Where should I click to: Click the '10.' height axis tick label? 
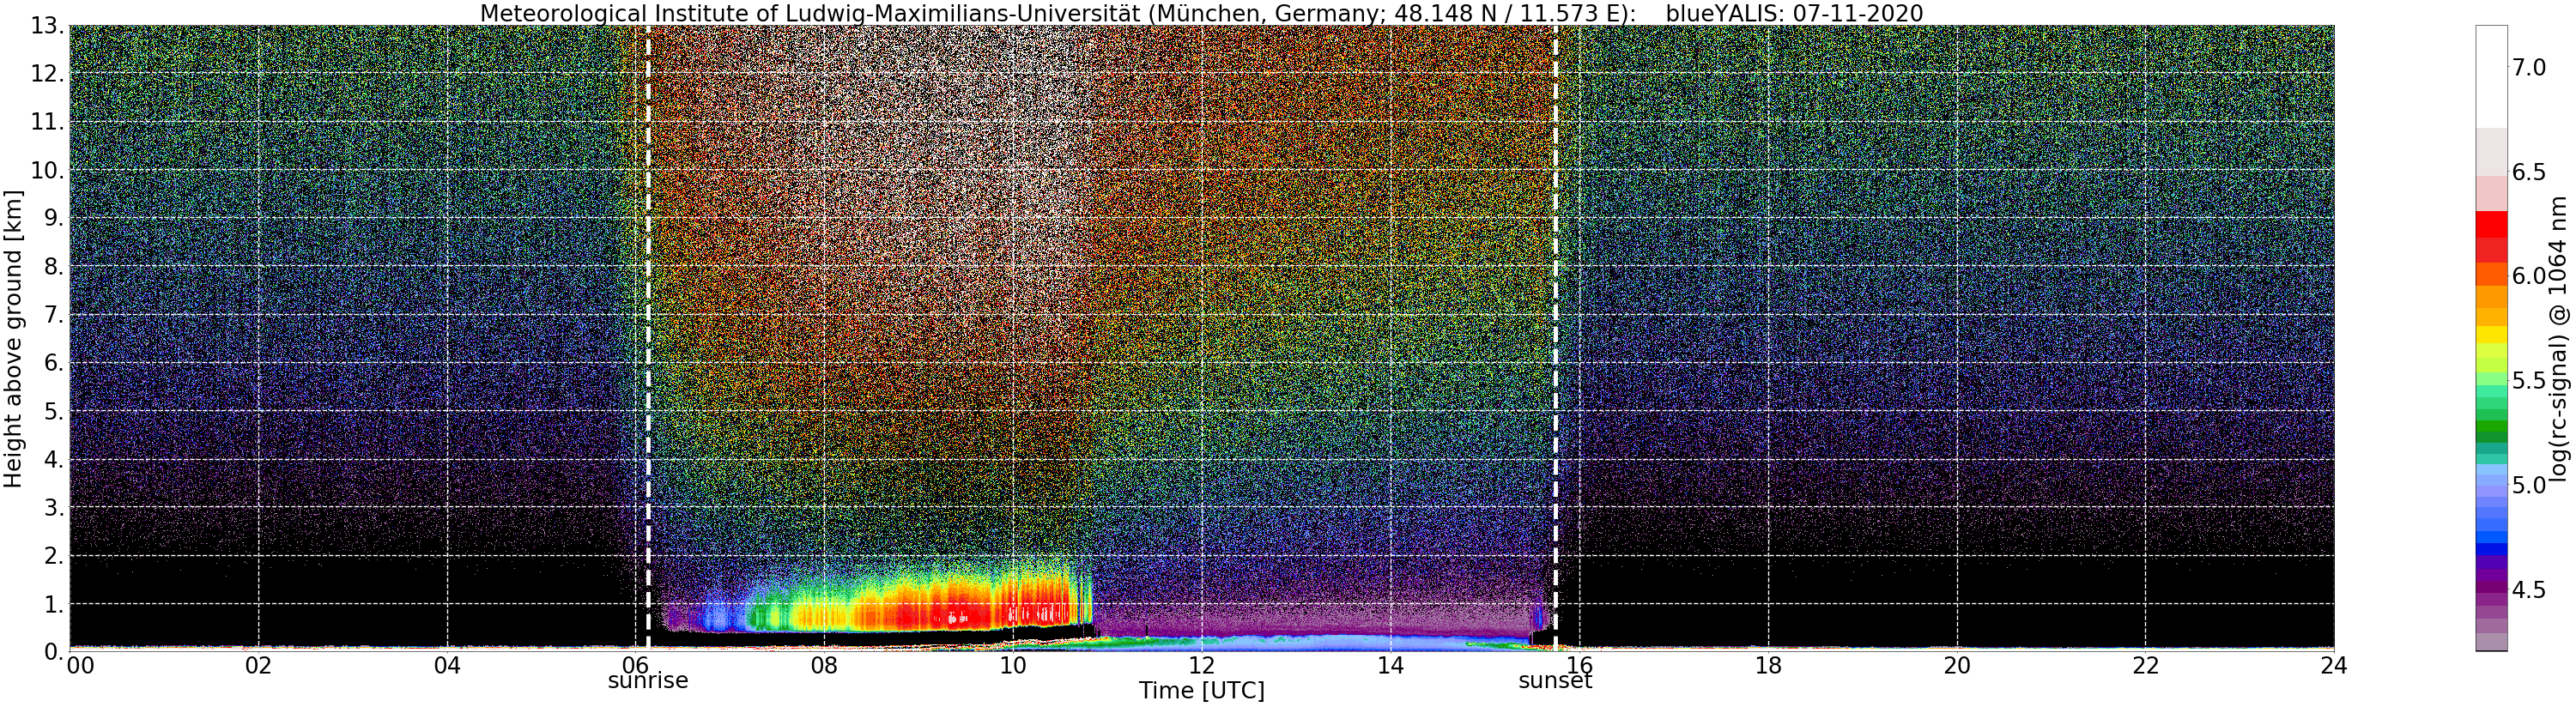click(x=48, y=170)
